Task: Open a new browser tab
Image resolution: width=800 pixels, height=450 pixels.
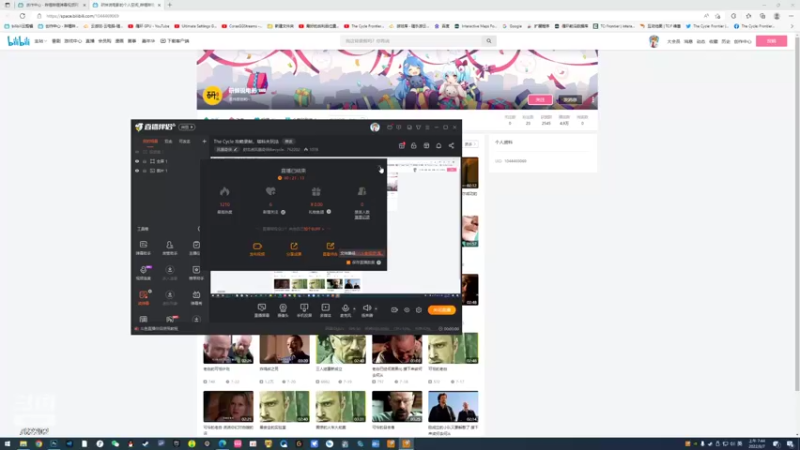Action: 169,5
